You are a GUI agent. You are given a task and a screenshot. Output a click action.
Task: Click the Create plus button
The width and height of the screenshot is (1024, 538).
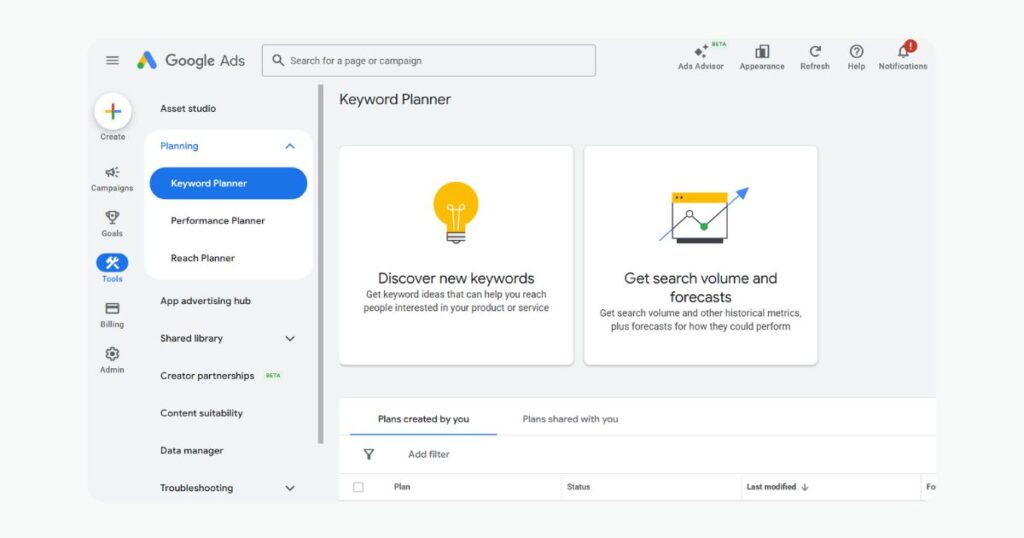pyautogui.click(x=112, y=112)
